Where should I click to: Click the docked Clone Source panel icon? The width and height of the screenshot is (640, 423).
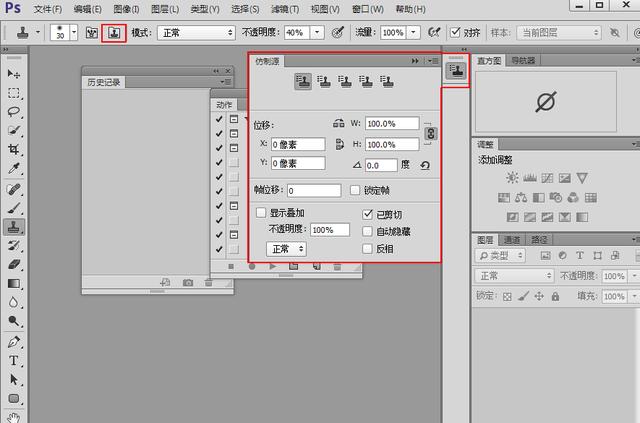click(456, 71)
